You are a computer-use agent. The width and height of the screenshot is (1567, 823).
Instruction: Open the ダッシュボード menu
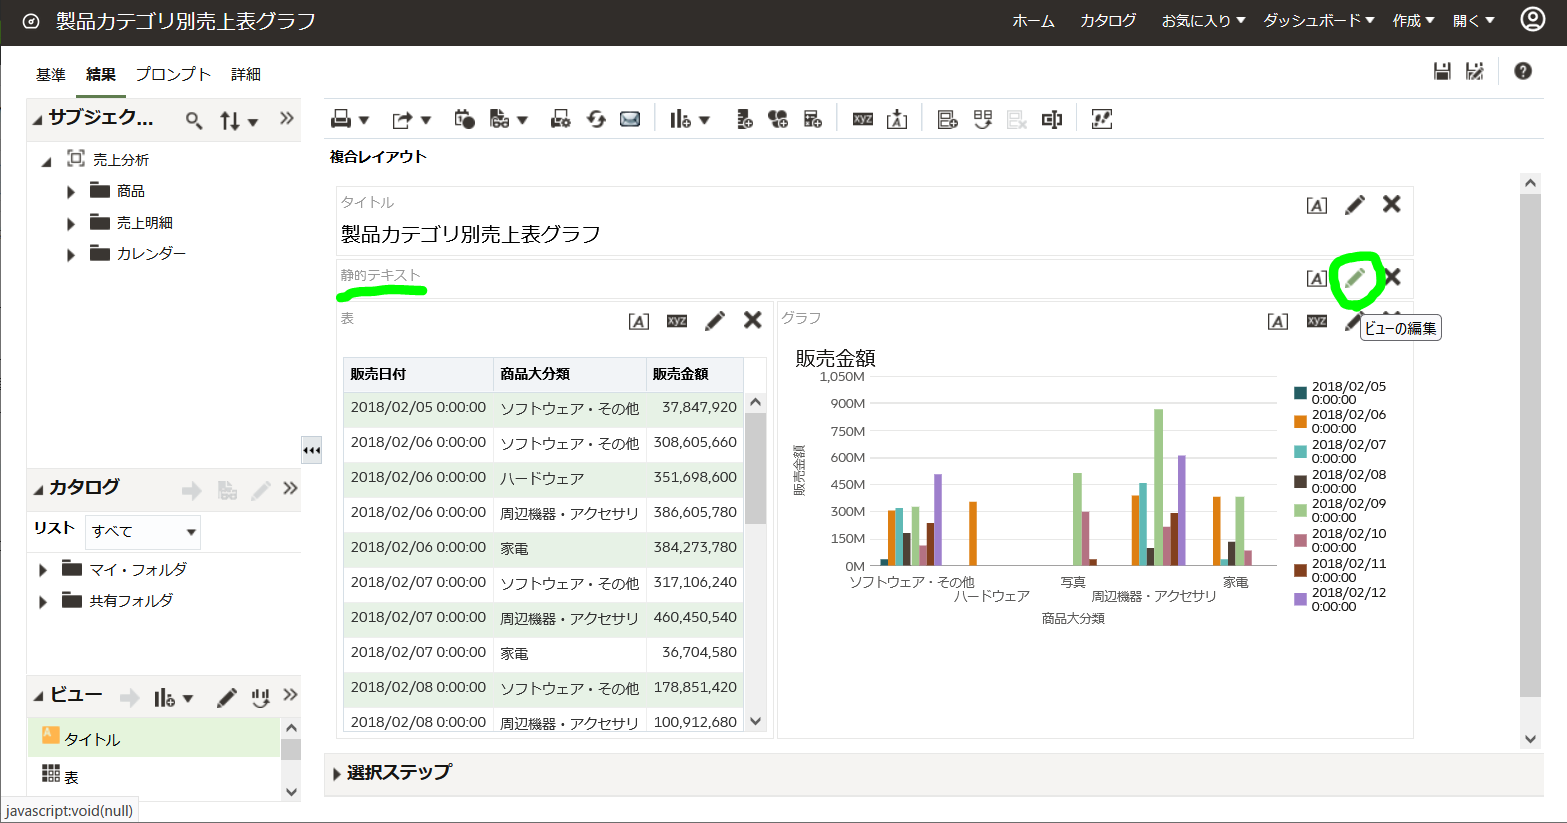1319,20
